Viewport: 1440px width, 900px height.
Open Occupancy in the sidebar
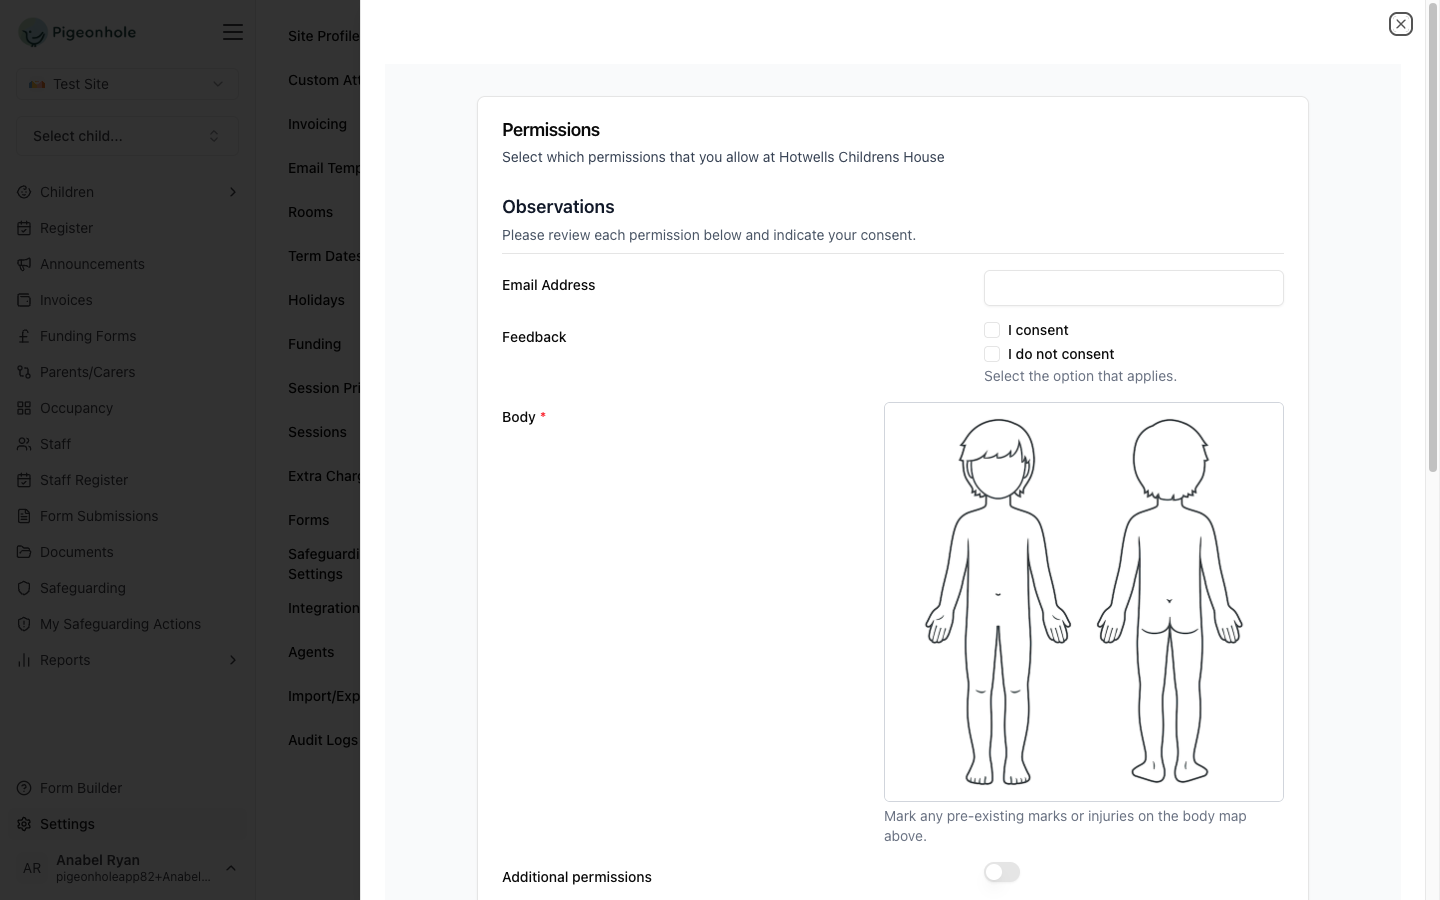(76, 408)
